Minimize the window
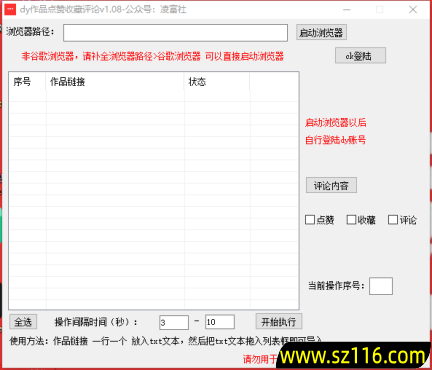This screenshot has width=432, height=370. tap(347, 10)
